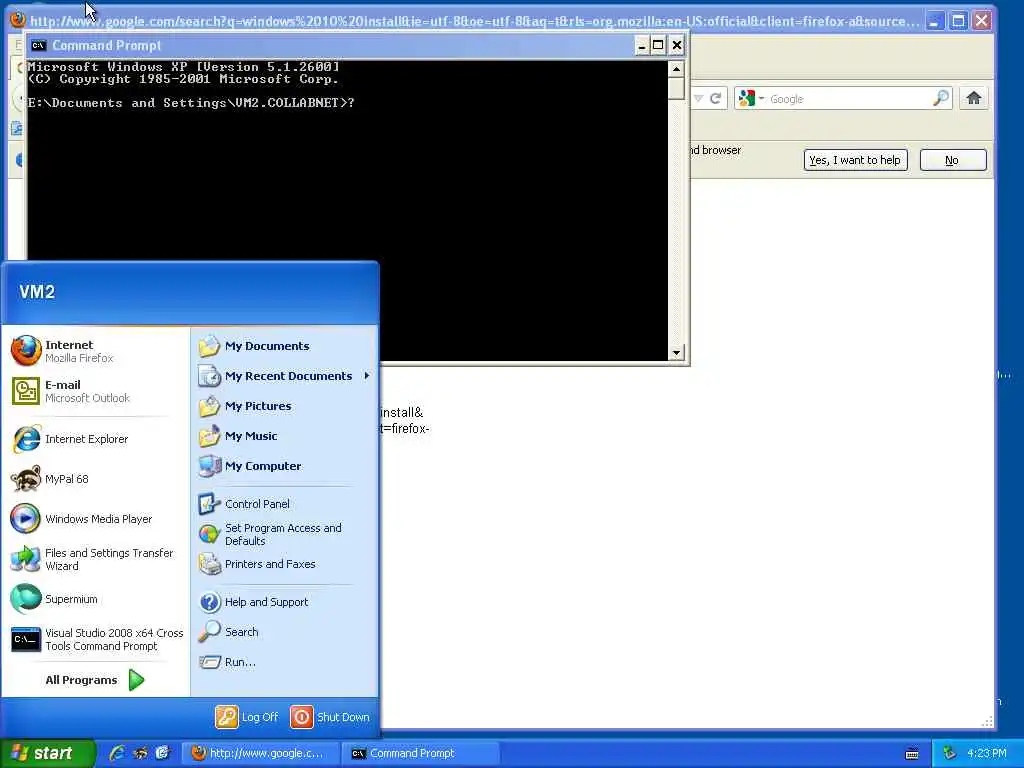1024x768 pixels.
Task: Open Set Program Access and Defaults
Action: coord(285,534)
